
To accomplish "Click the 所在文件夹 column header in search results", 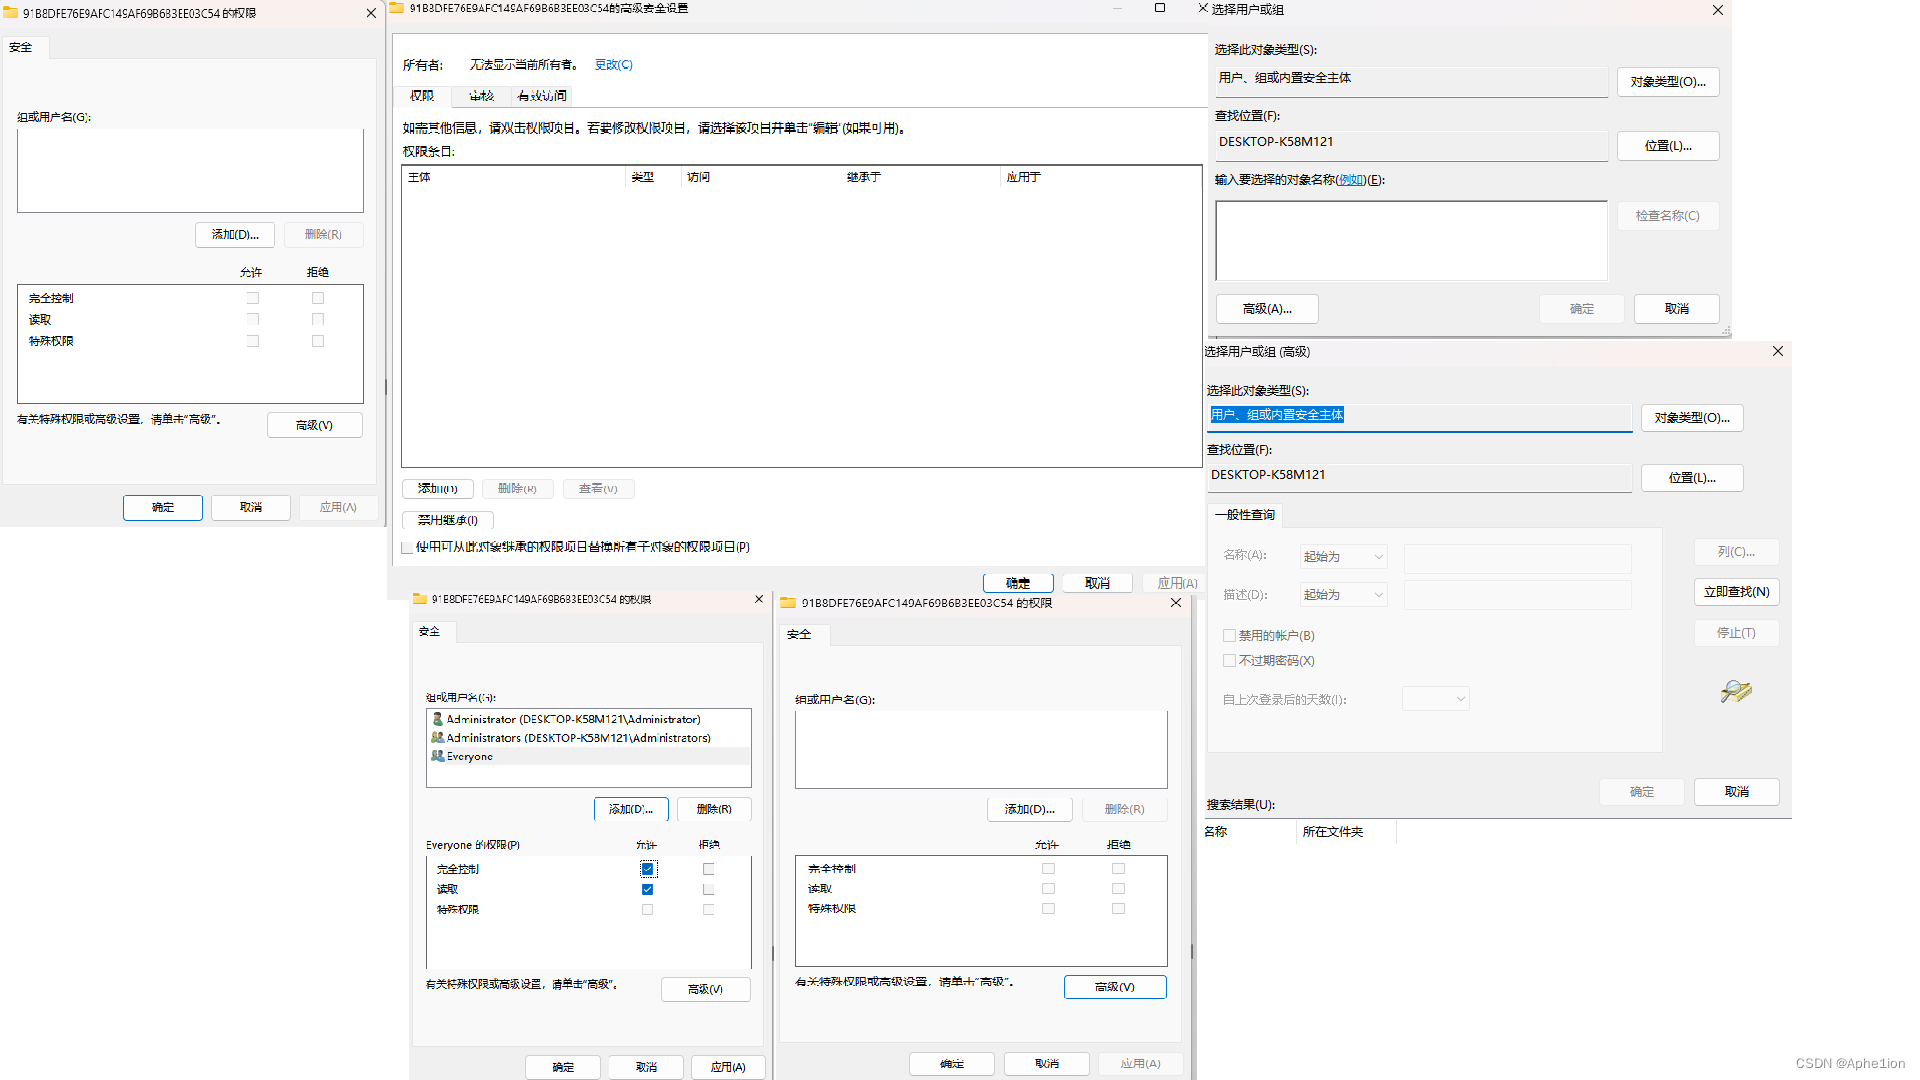I will [1346, 832].
